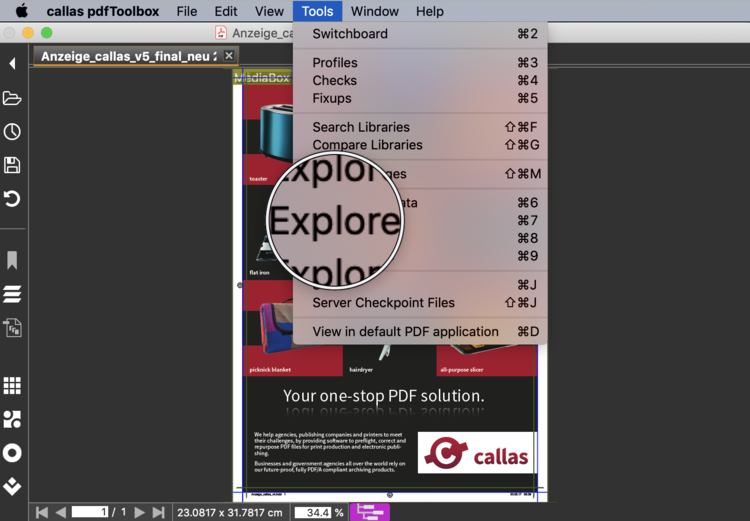
Task: Choose Compare Libraries menu item
Action: point(420,144)
